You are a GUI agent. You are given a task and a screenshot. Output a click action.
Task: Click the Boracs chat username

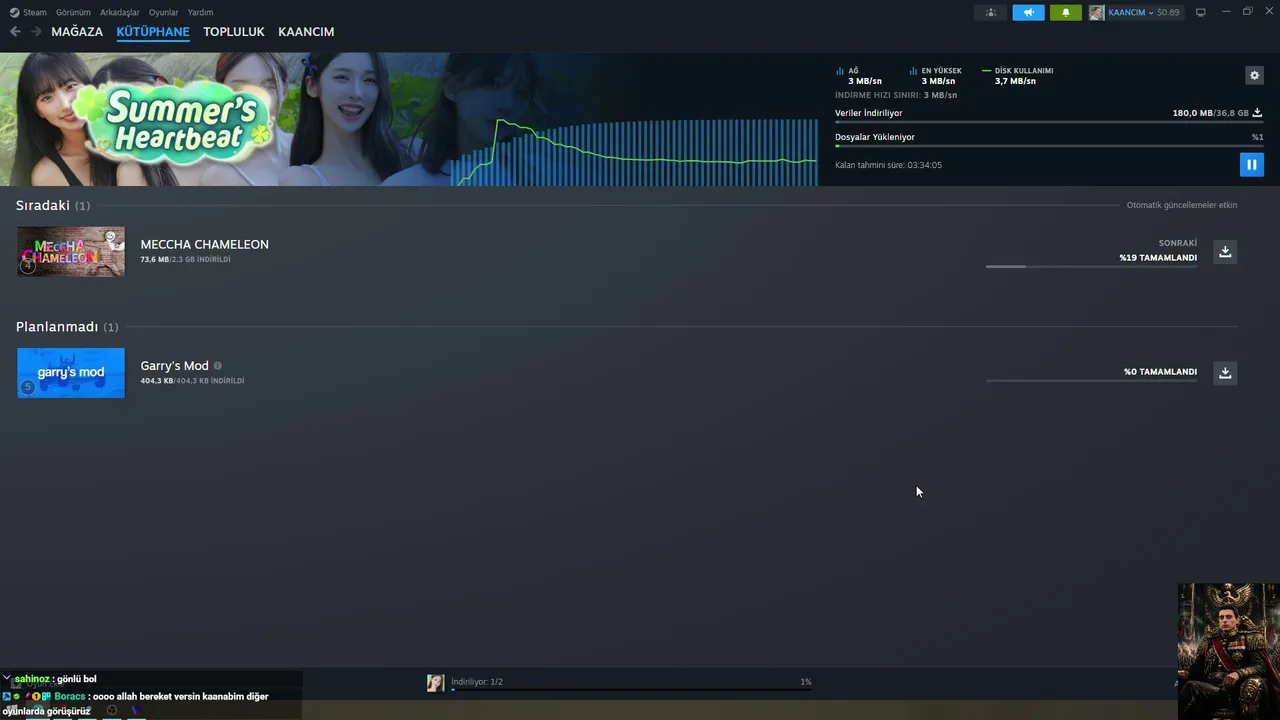70,696
